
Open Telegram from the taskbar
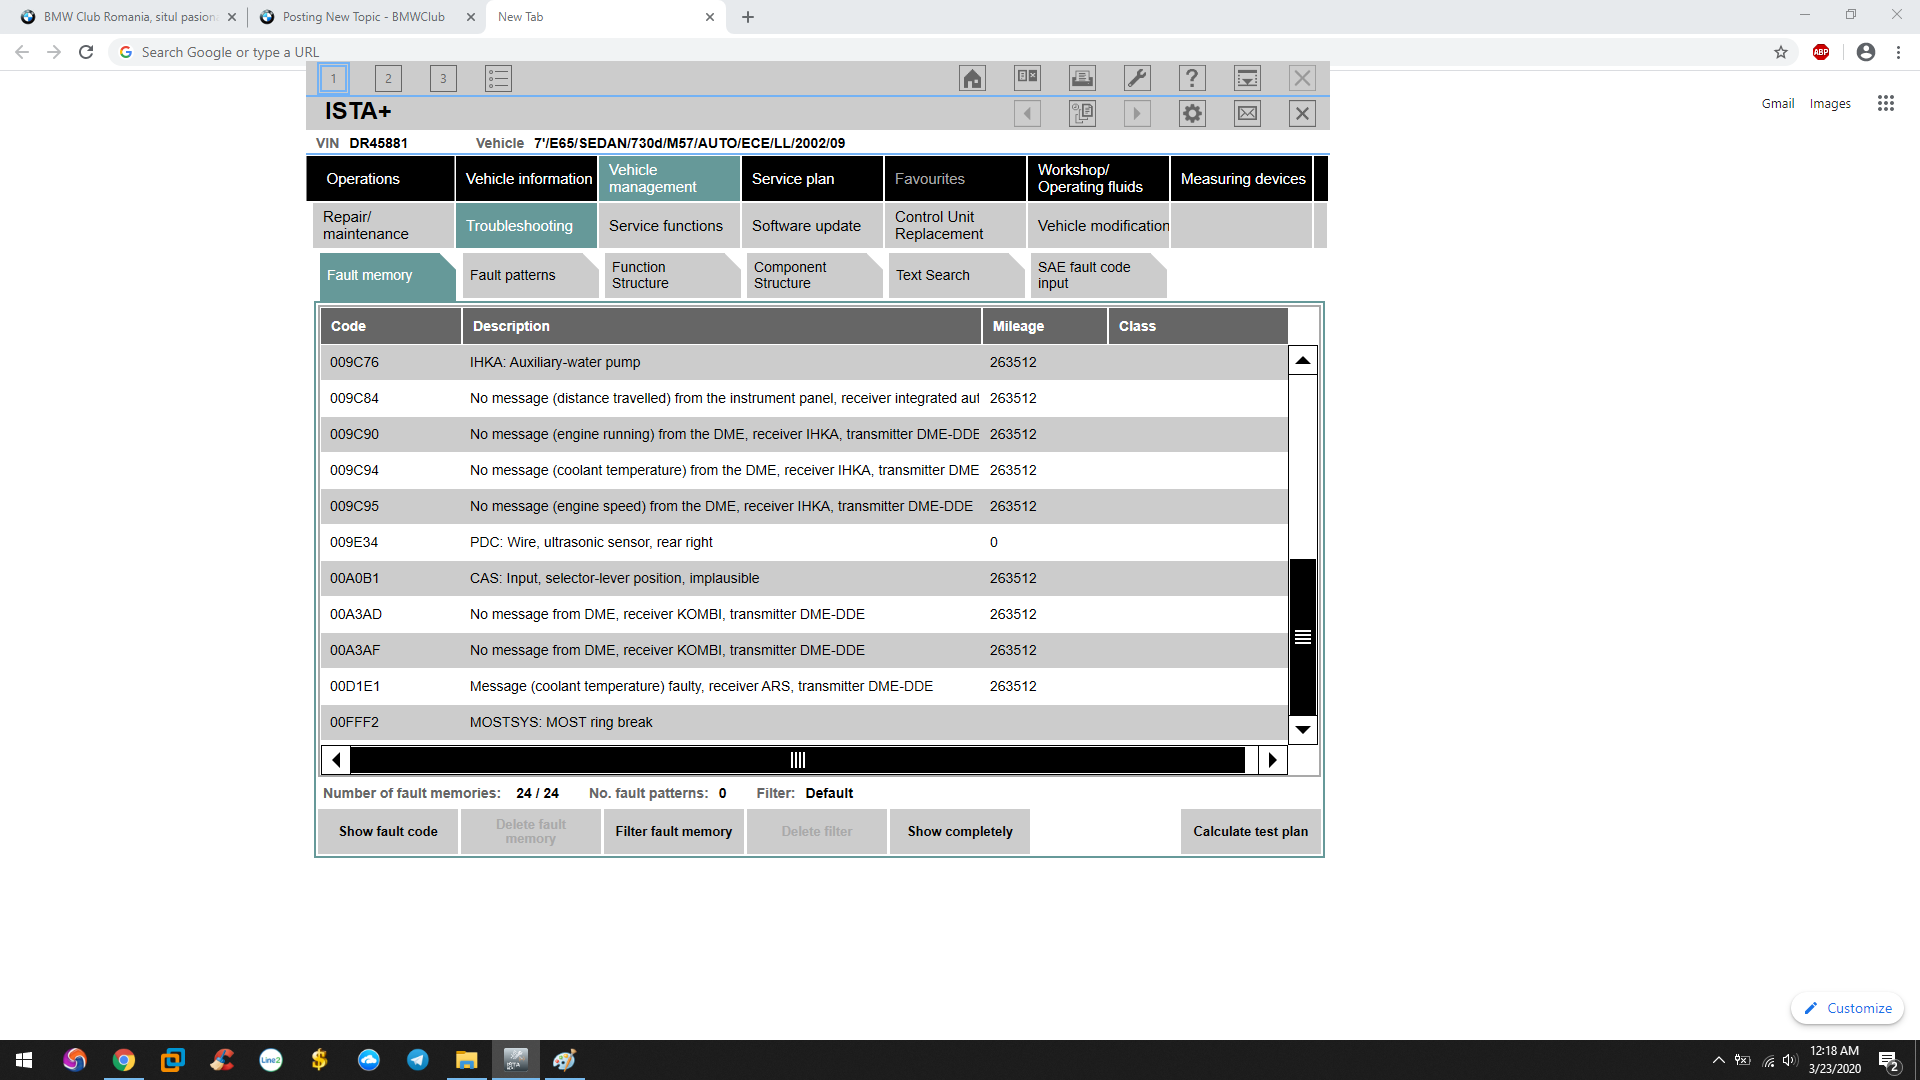(418, 1060)
